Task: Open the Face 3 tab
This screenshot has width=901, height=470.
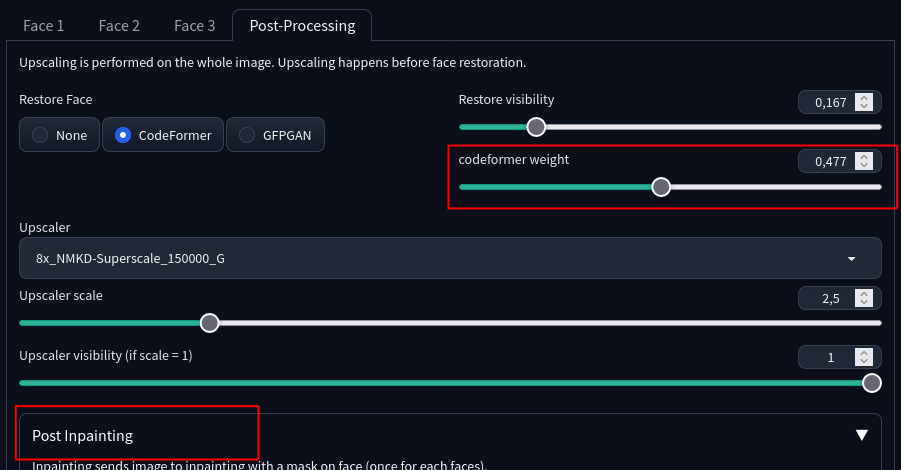Action: (x=194, y=26)
